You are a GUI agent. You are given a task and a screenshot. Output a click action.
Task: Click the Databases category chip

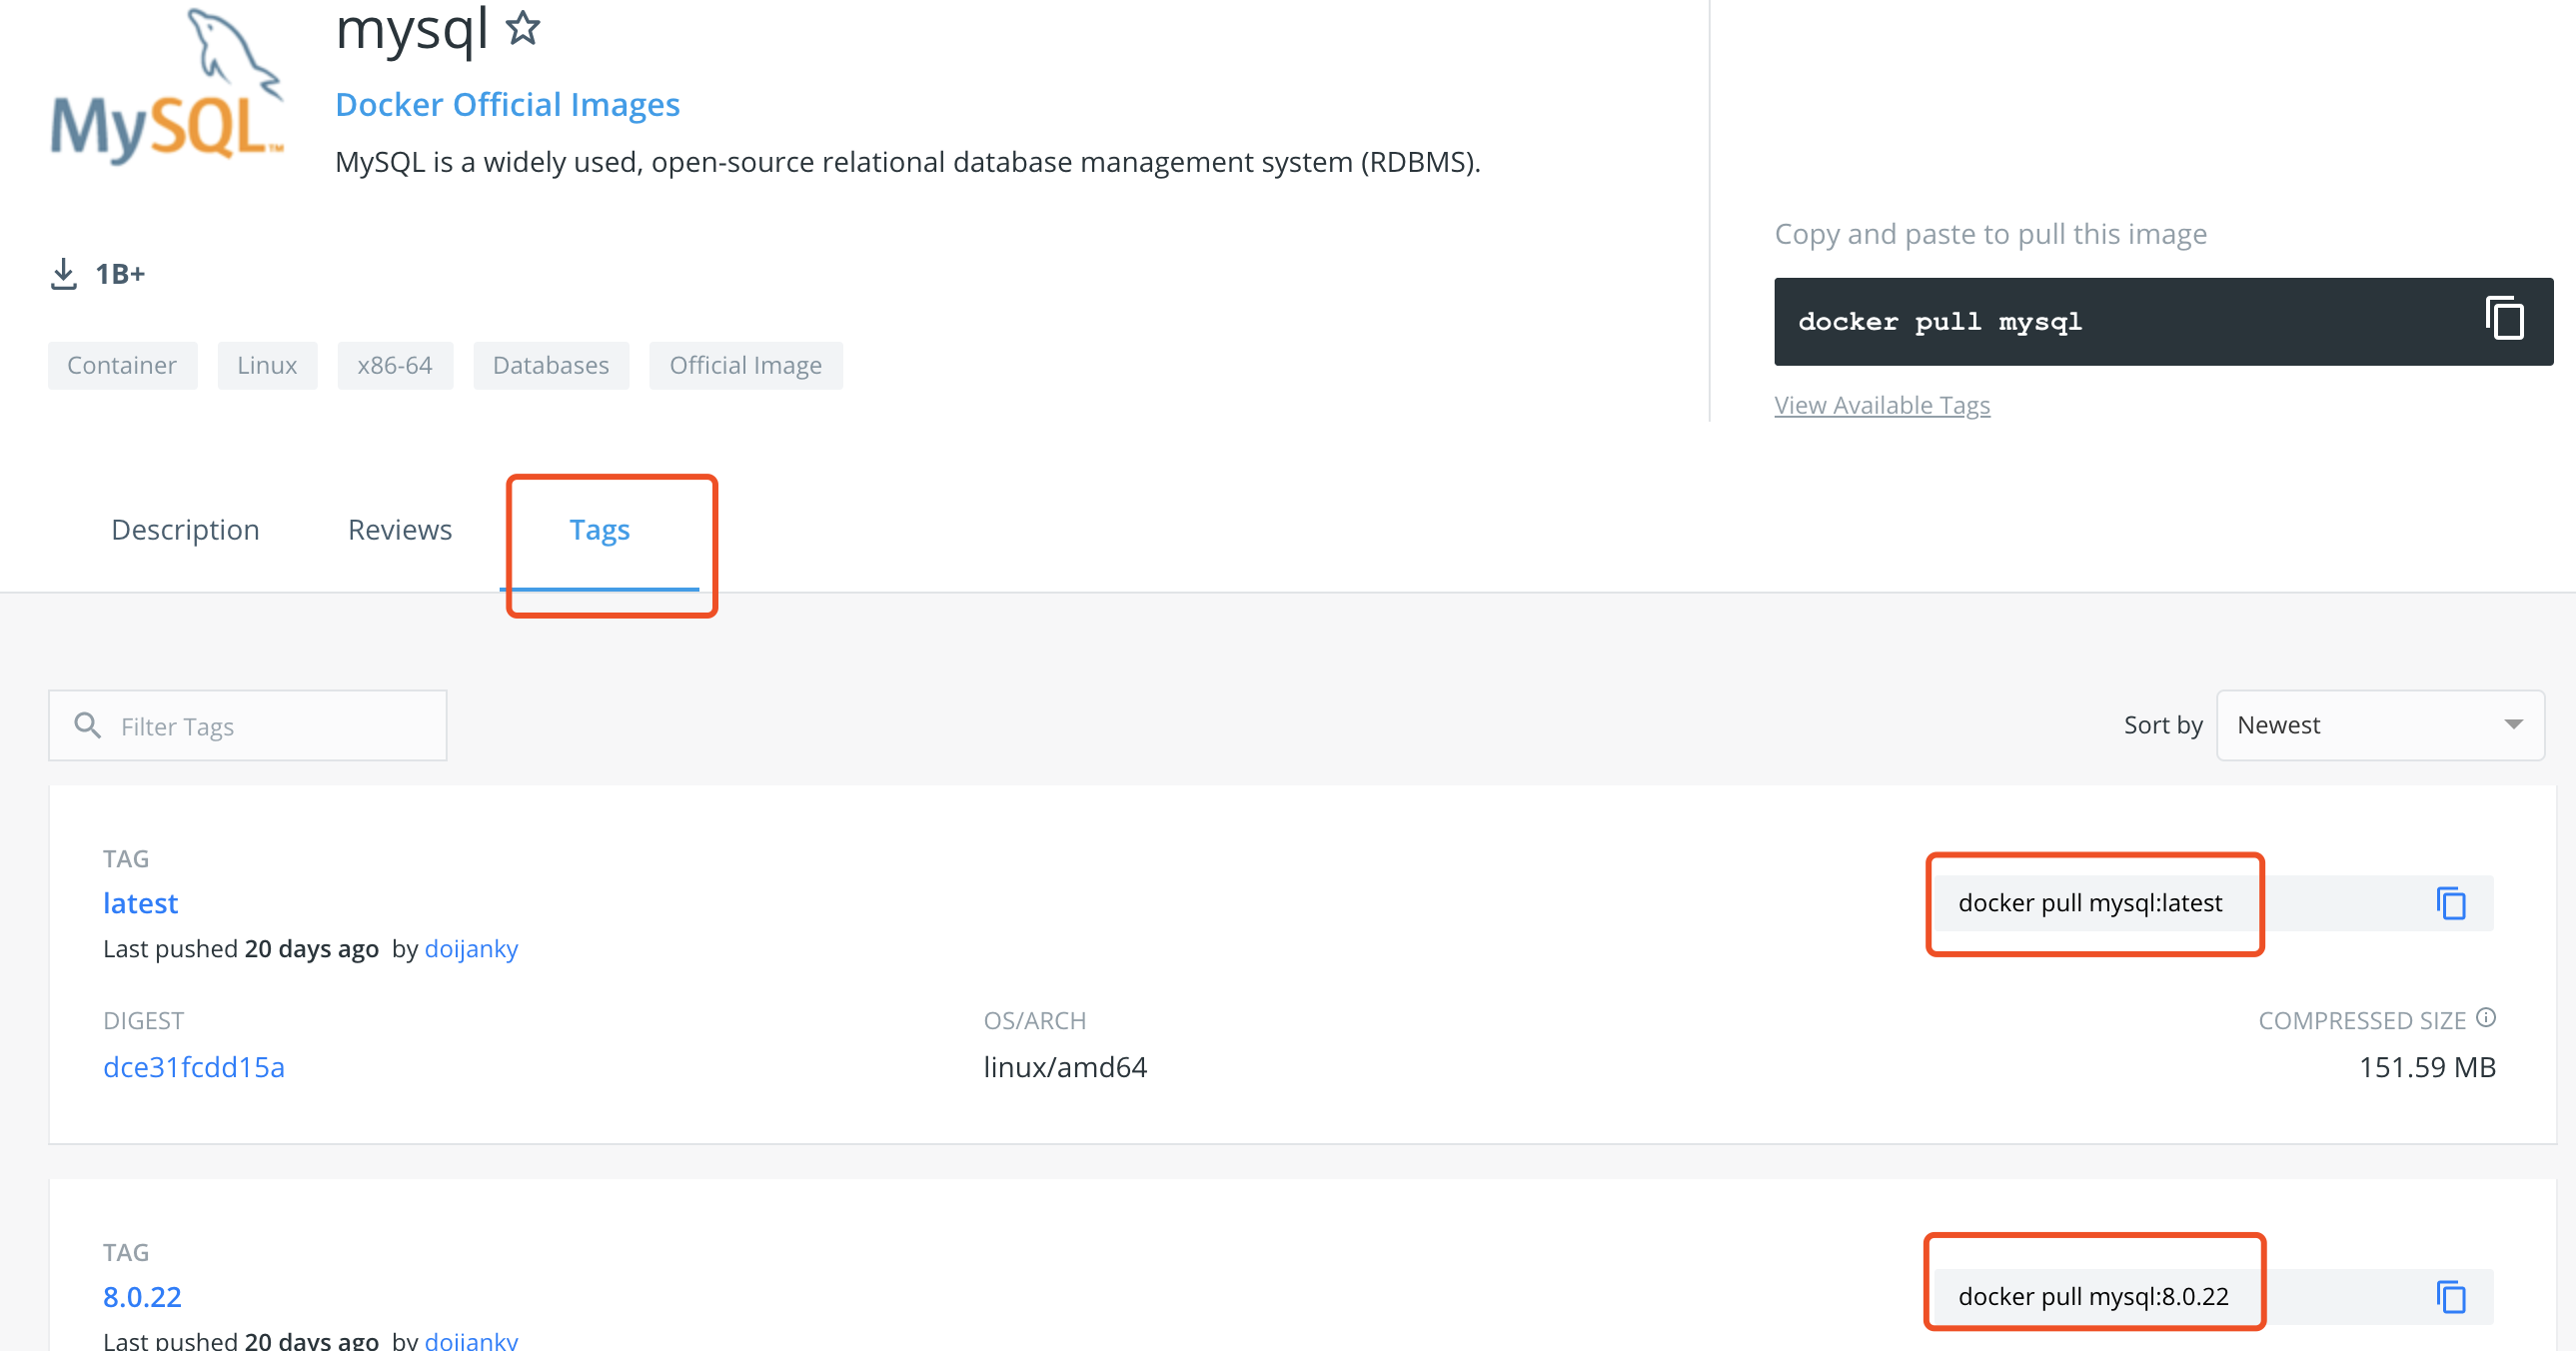click(x=551, y=365)
